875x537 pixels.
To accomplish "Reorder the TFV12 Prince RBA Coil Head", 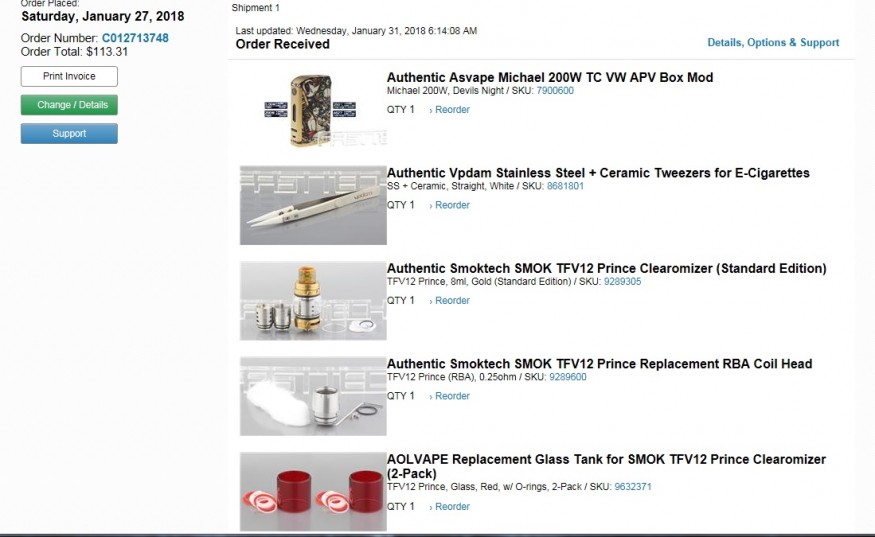I will pyautogui.click(x=452, y=396).
